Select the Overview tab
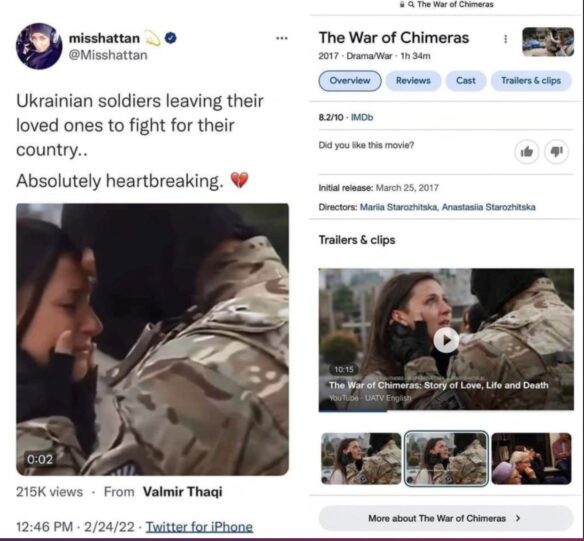This screenshot has width=584, height=541. 350,80
